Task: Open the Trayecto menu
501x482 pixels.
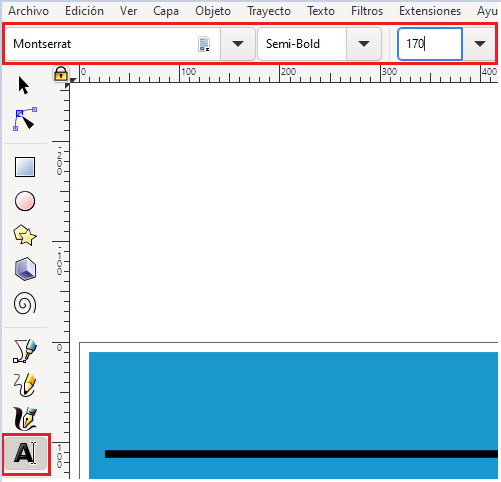Action: click(269, 11)
